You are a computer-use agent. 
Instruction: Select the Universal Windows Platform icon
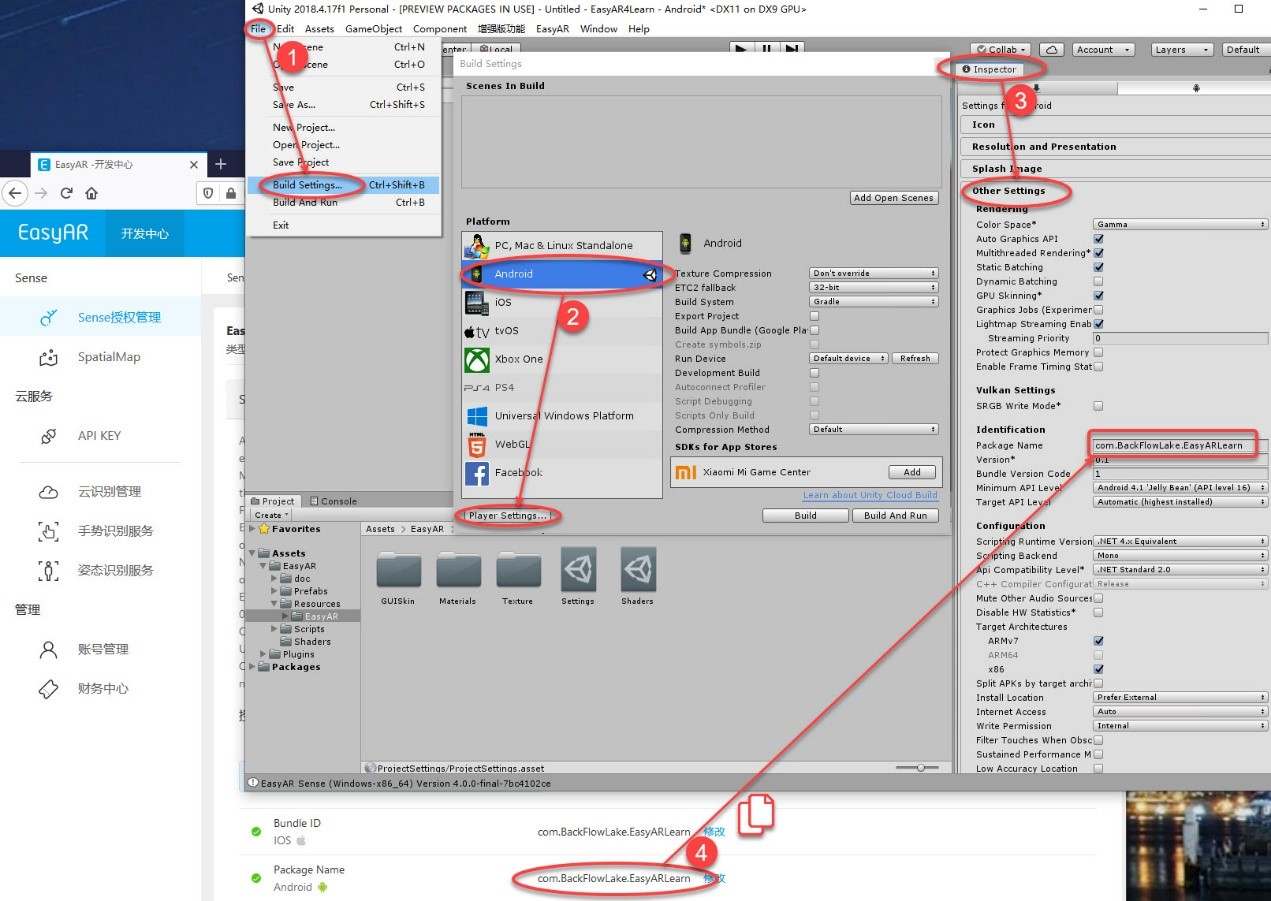tap(477, 416)
